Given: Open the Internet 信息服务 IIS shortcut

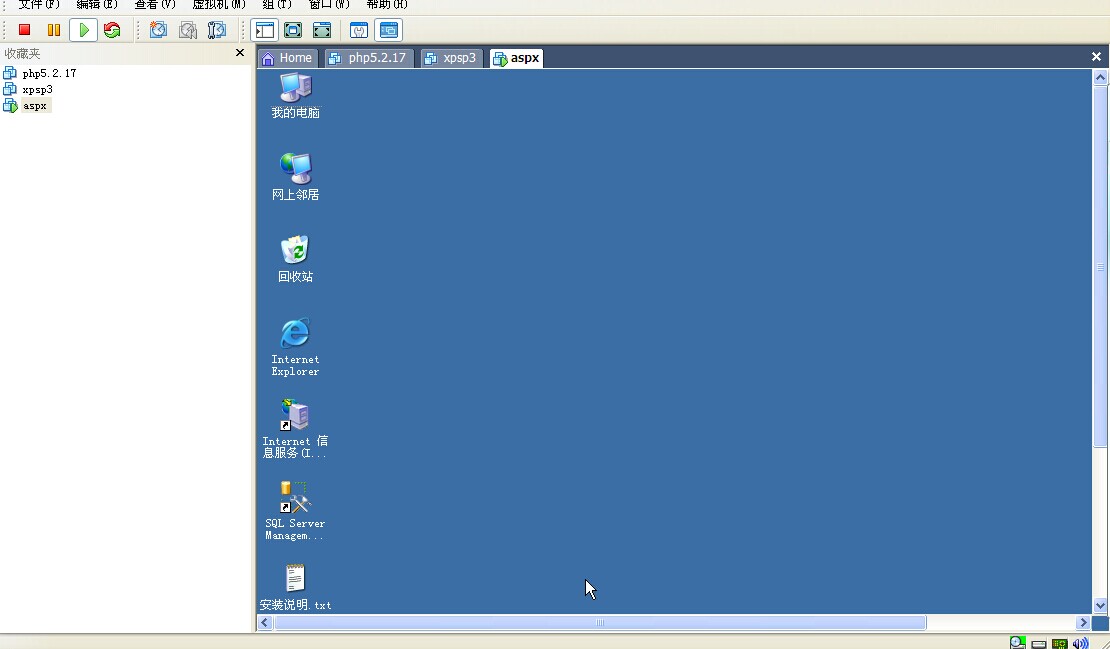Looking at the screenshot, I should (x=294, y=415).
